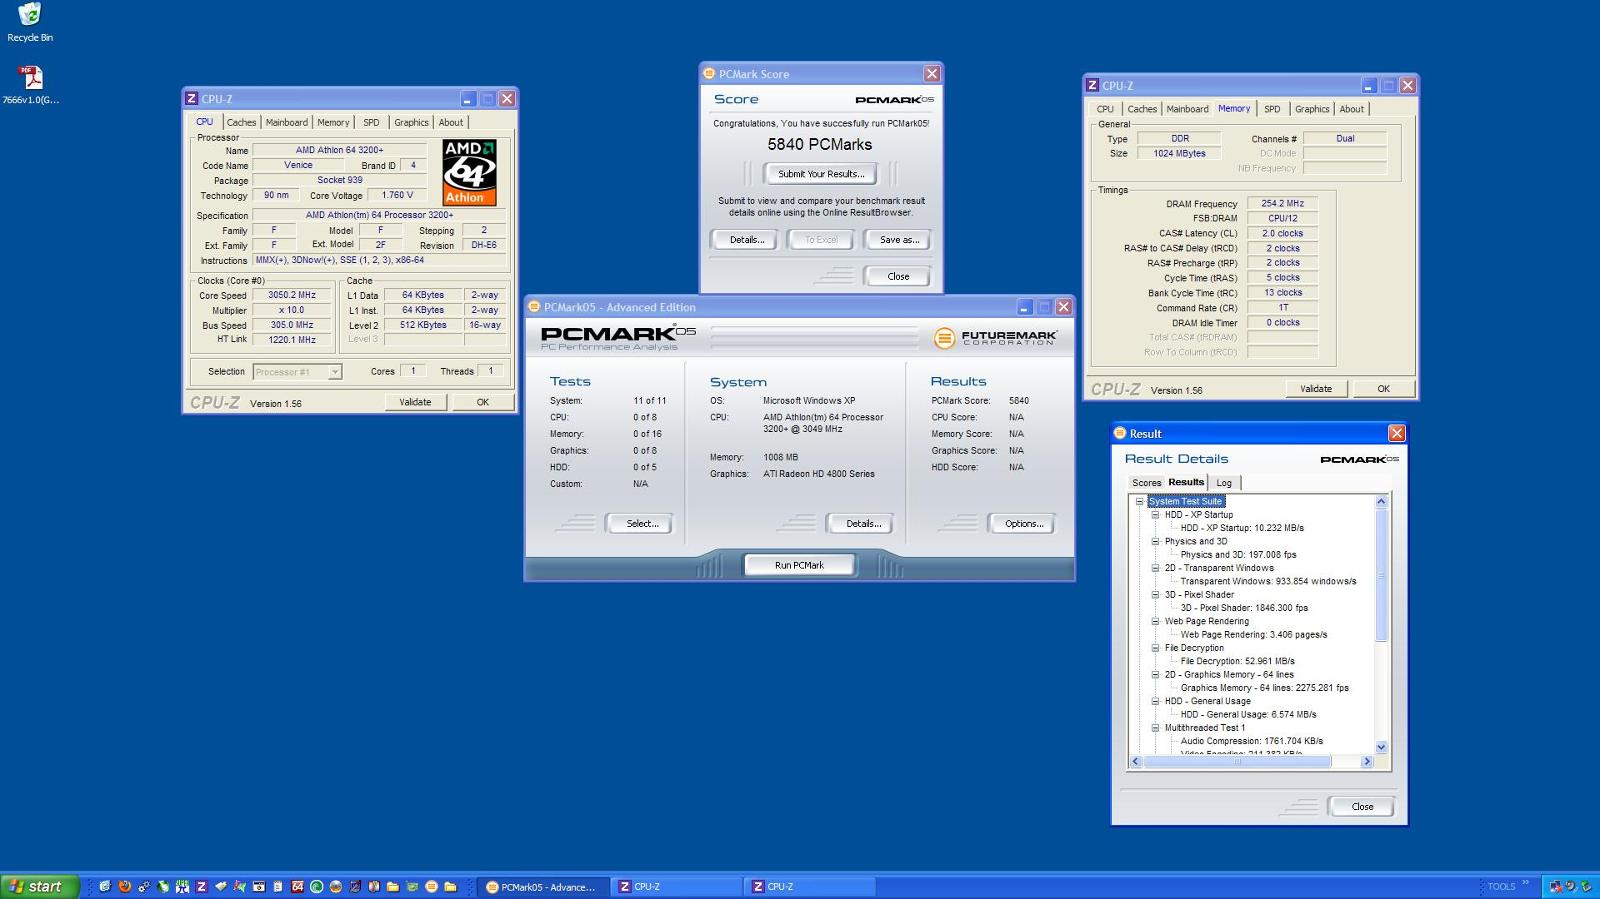
Task: Click the green circular quick launch icon
Action: pyautogui.click(x=316, y=886)
